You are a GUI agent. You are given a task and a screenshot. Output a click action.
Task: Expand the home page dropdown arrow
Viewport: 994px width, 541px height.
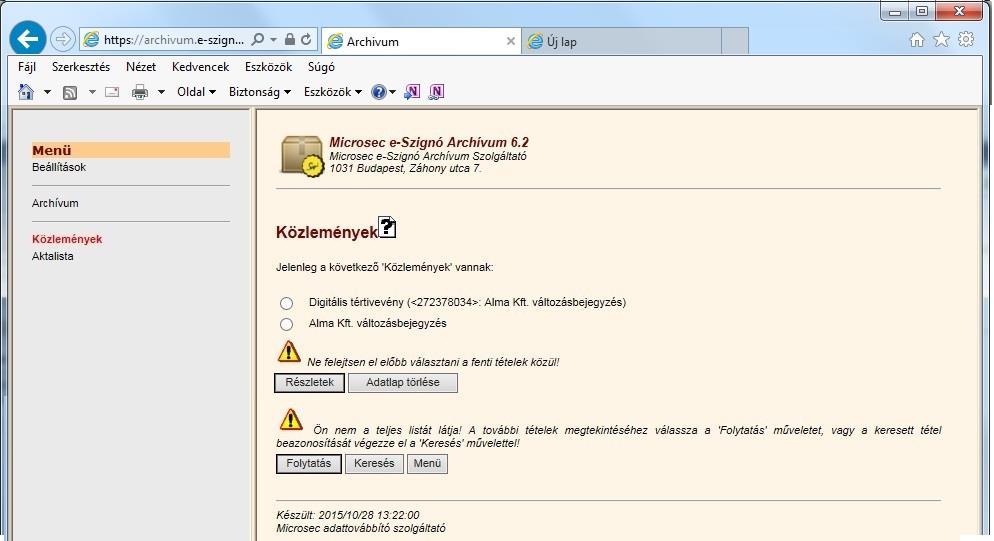47,92
